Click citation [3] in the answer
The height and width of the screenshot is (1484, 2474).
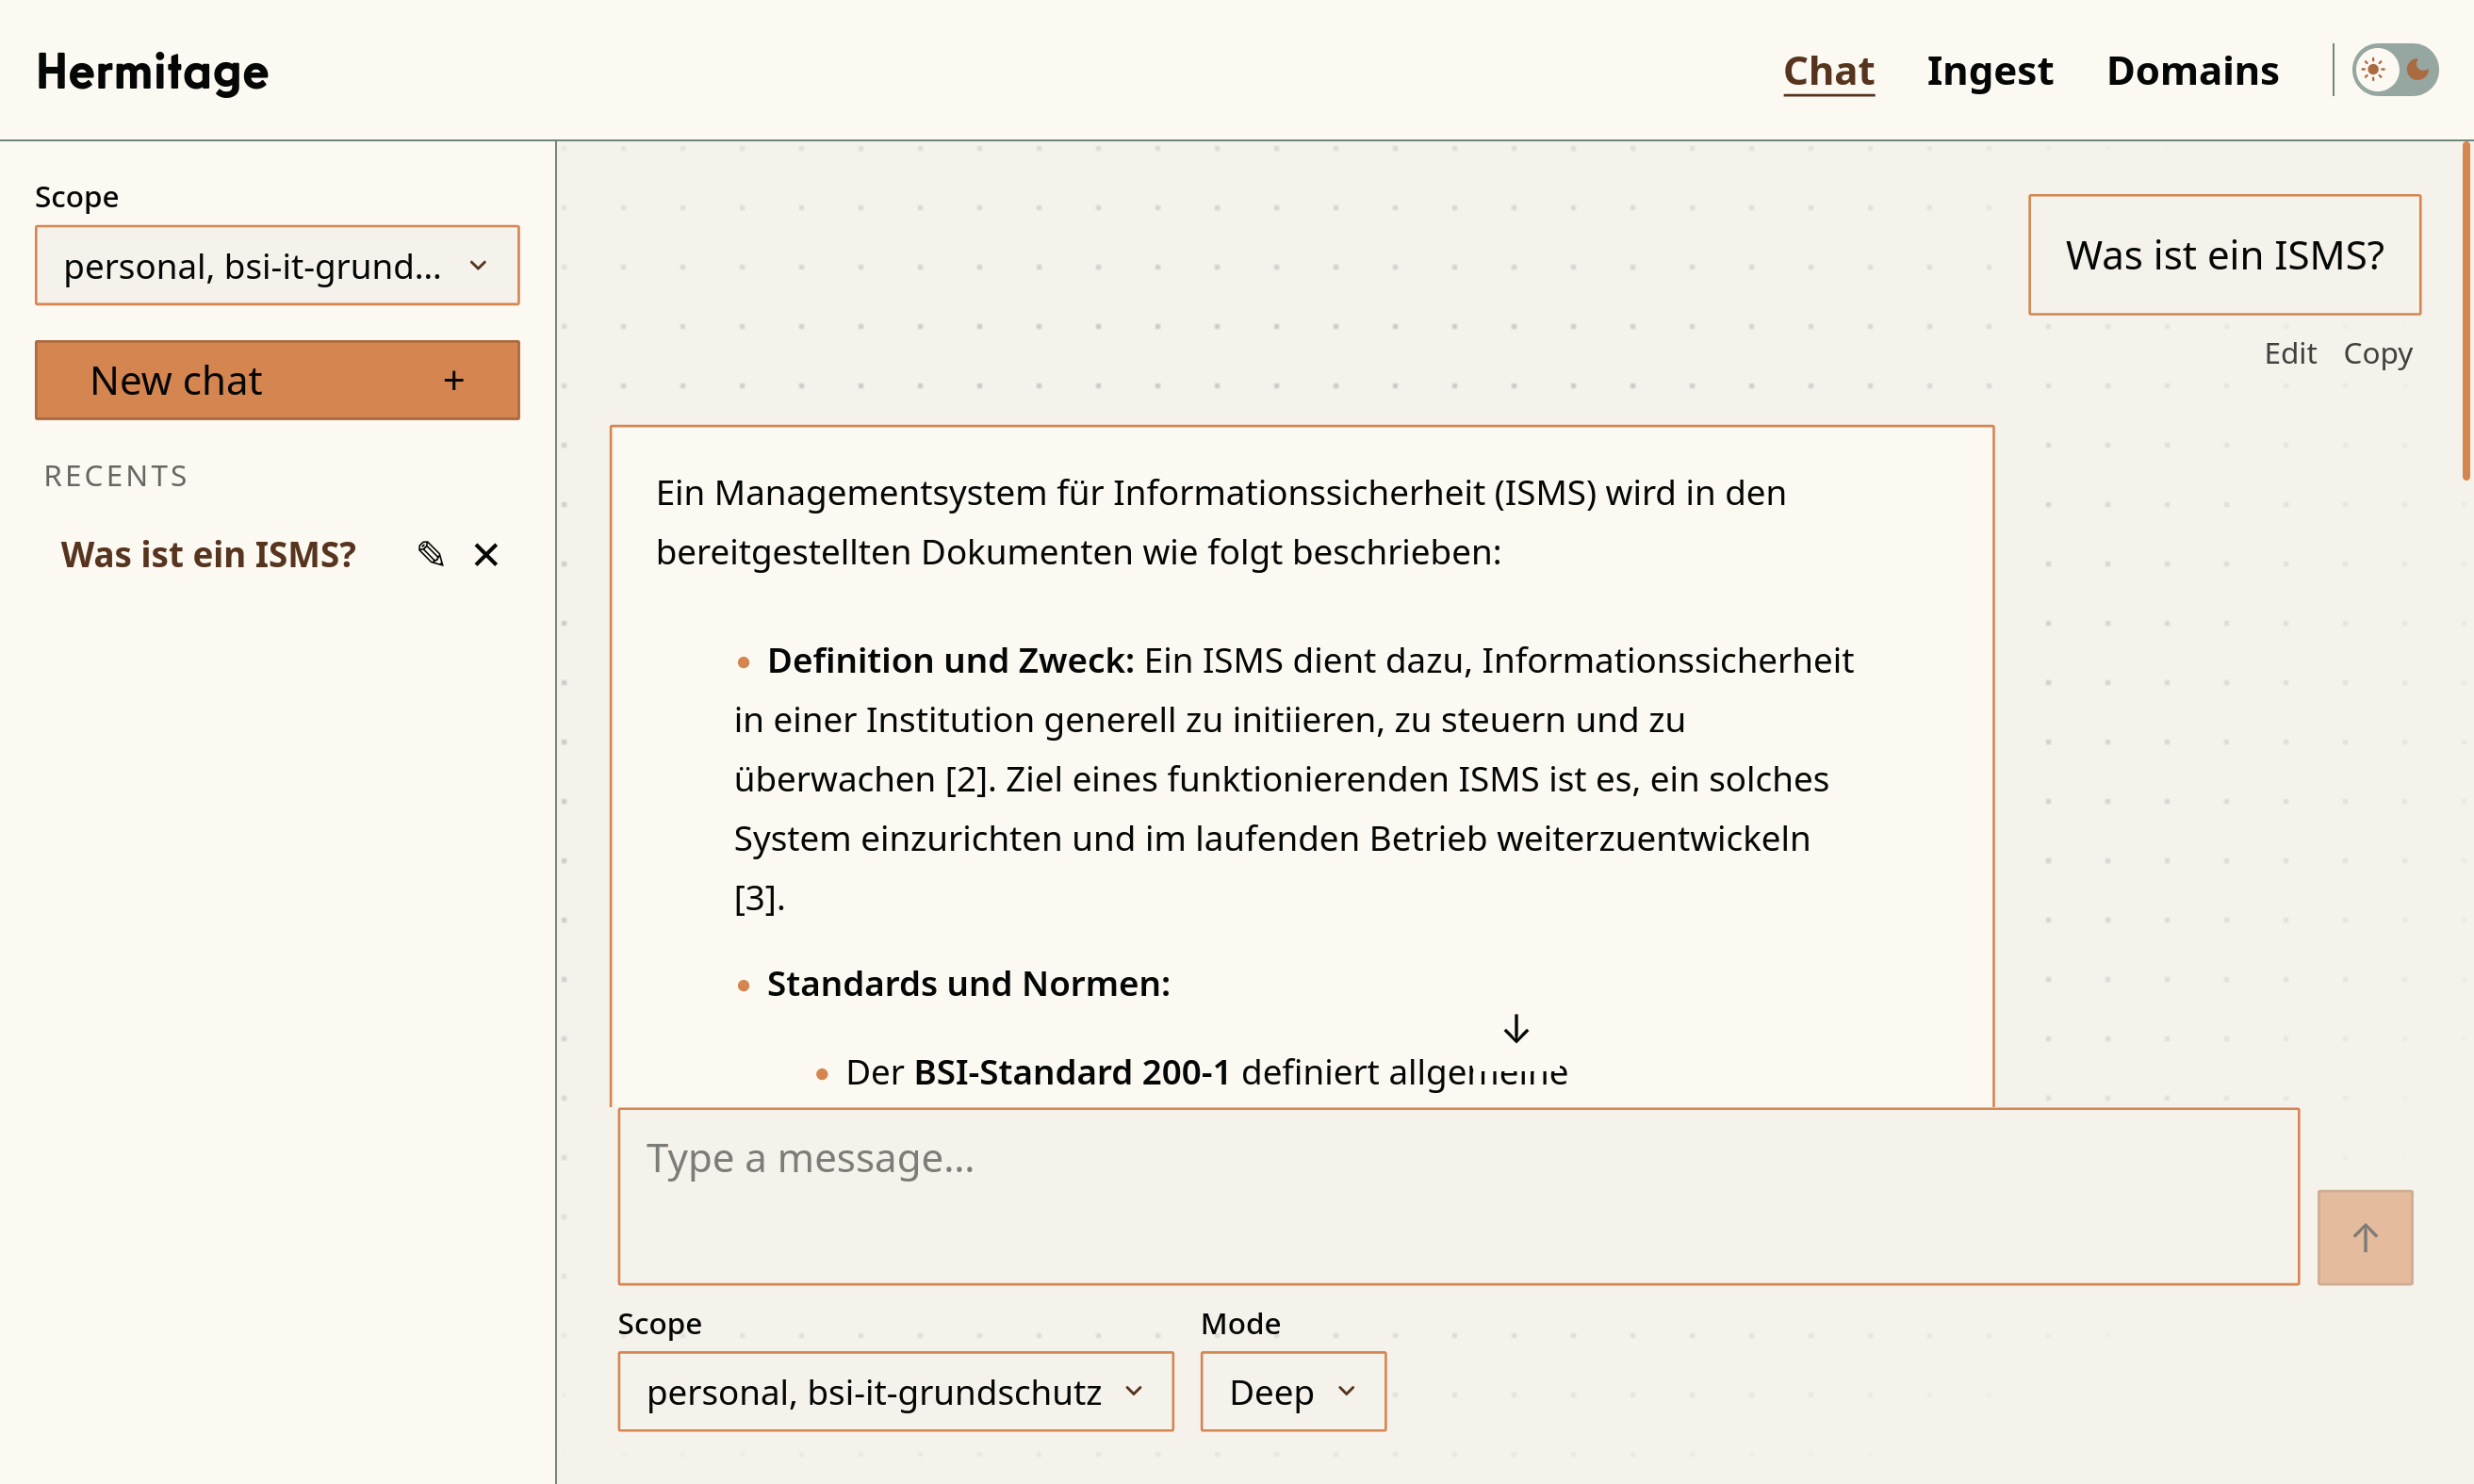[x=754, y=898]
